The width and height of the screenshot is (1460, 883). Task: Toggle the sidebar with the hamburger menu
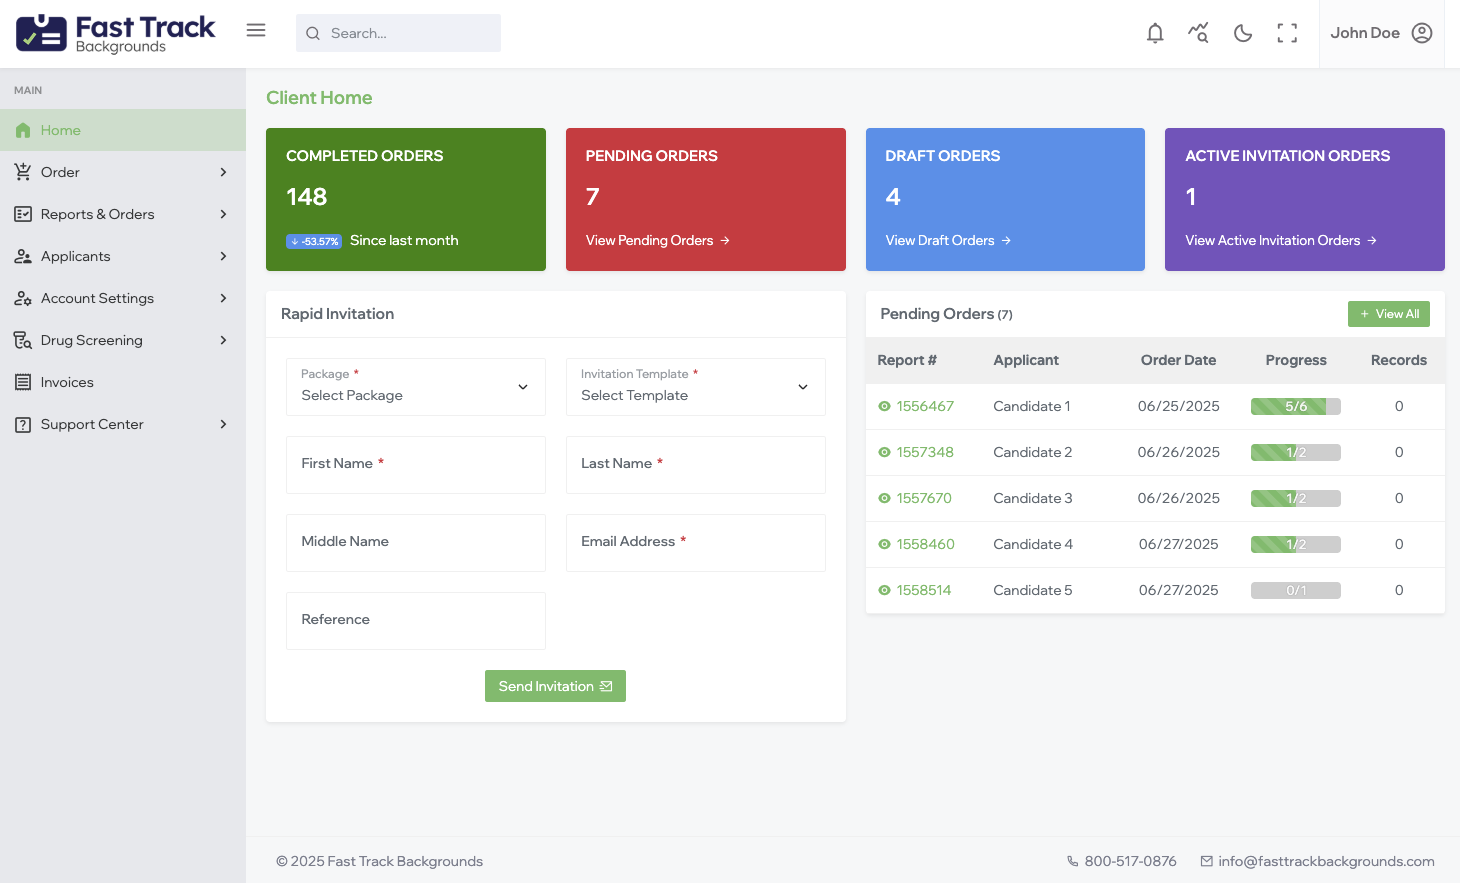pyautogui.click(x=256, y=30)
